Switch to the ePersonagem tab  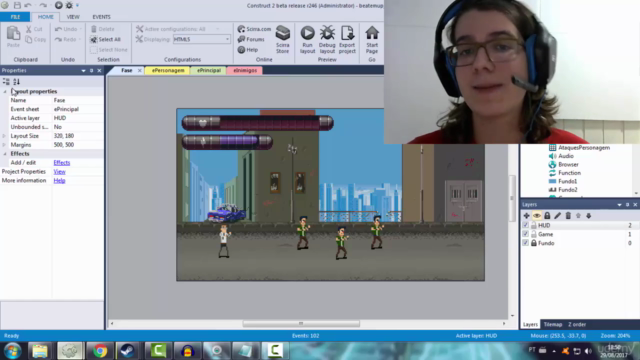168,70
